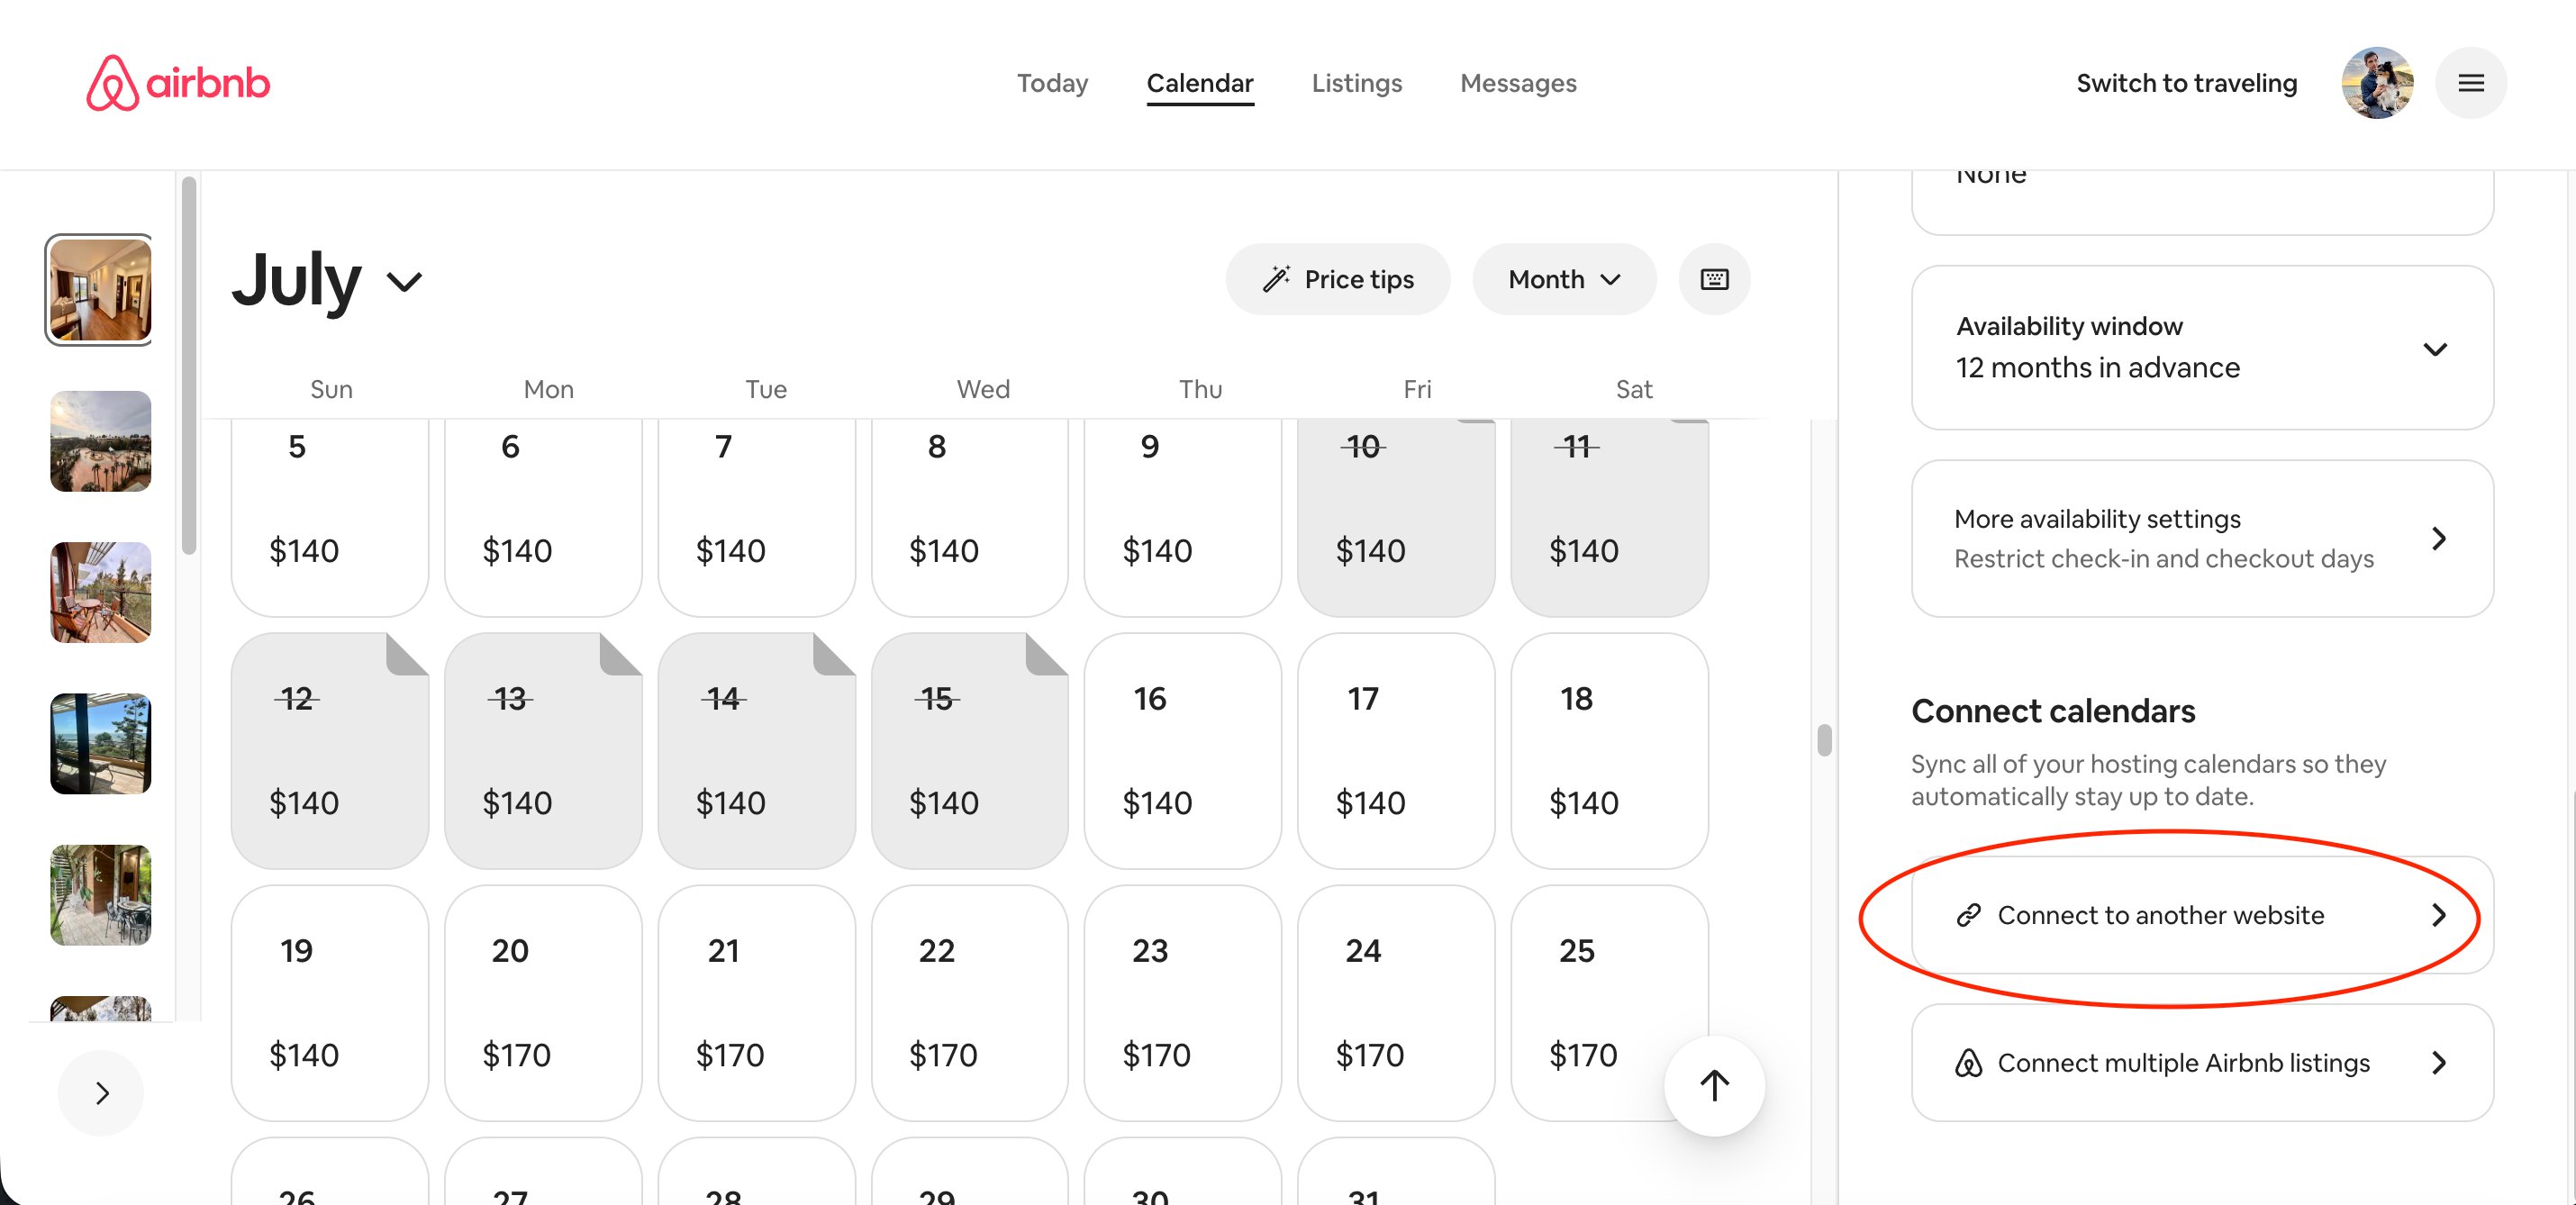Select July 23 date cell

point(1182,1002)
